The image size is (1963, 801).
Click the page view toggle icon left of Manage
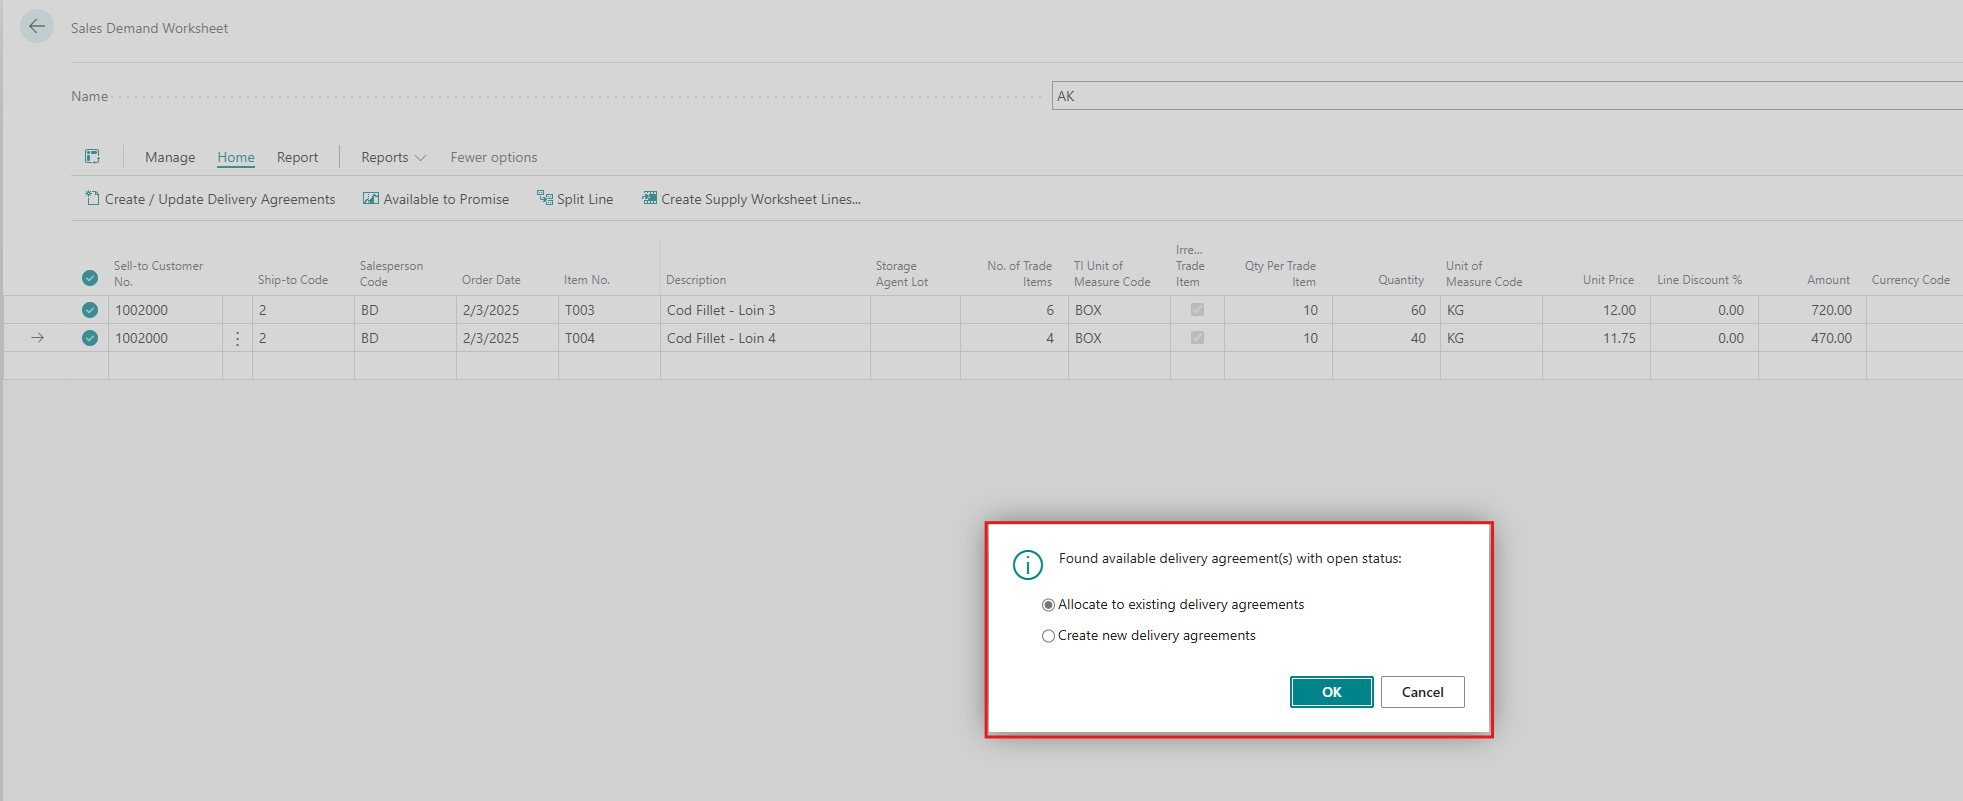92,157
